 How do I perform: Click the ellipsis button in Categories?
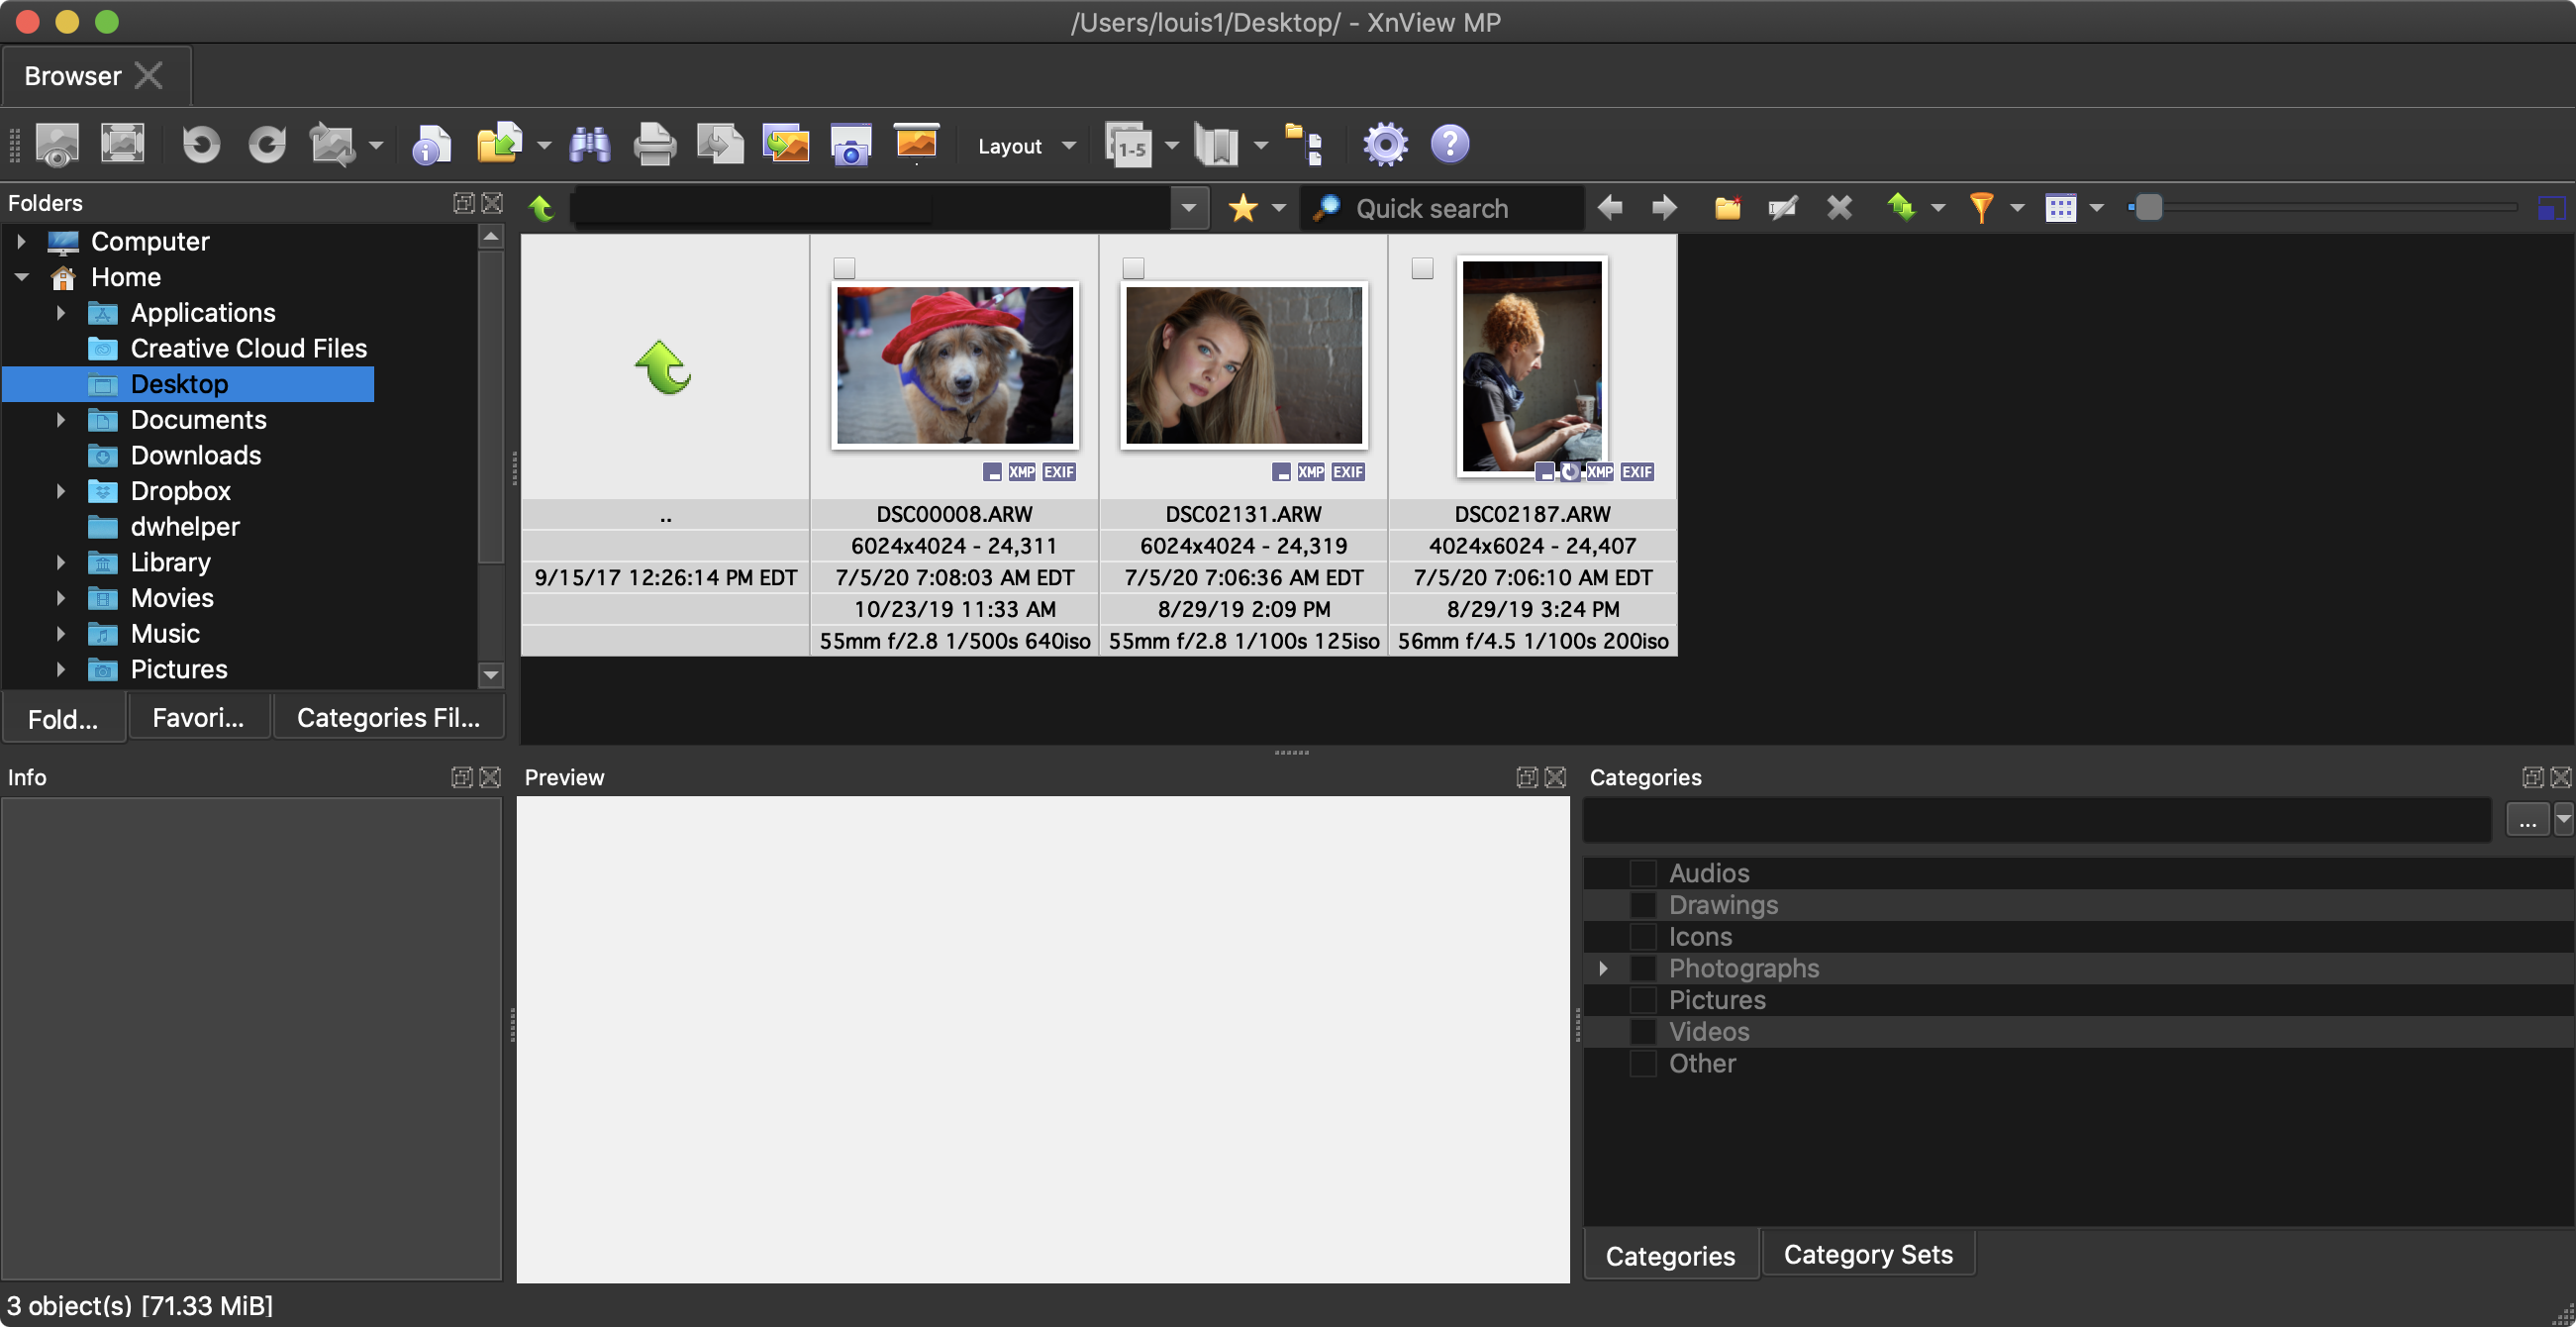[2526, 821]
